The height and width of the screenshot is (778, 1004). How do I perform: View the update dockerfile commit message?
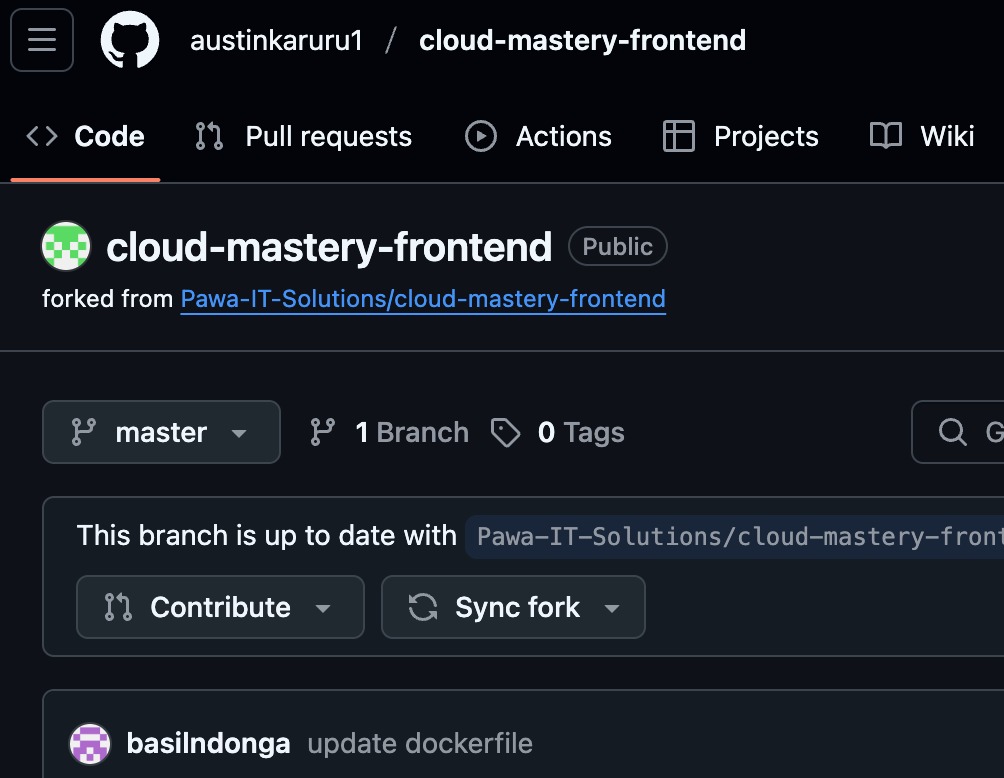pyautogui.click(x=419, y=744)
